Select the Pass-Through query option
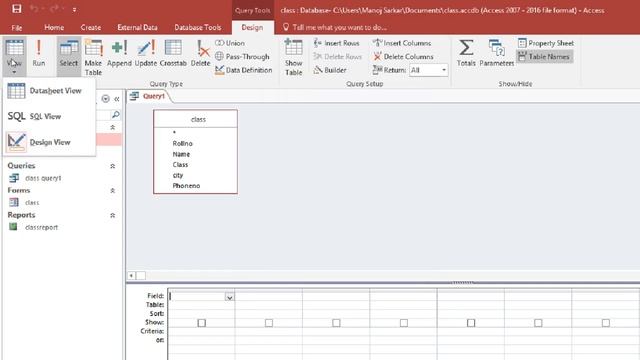This screenshot has height=360, width=640. (242, 56)
